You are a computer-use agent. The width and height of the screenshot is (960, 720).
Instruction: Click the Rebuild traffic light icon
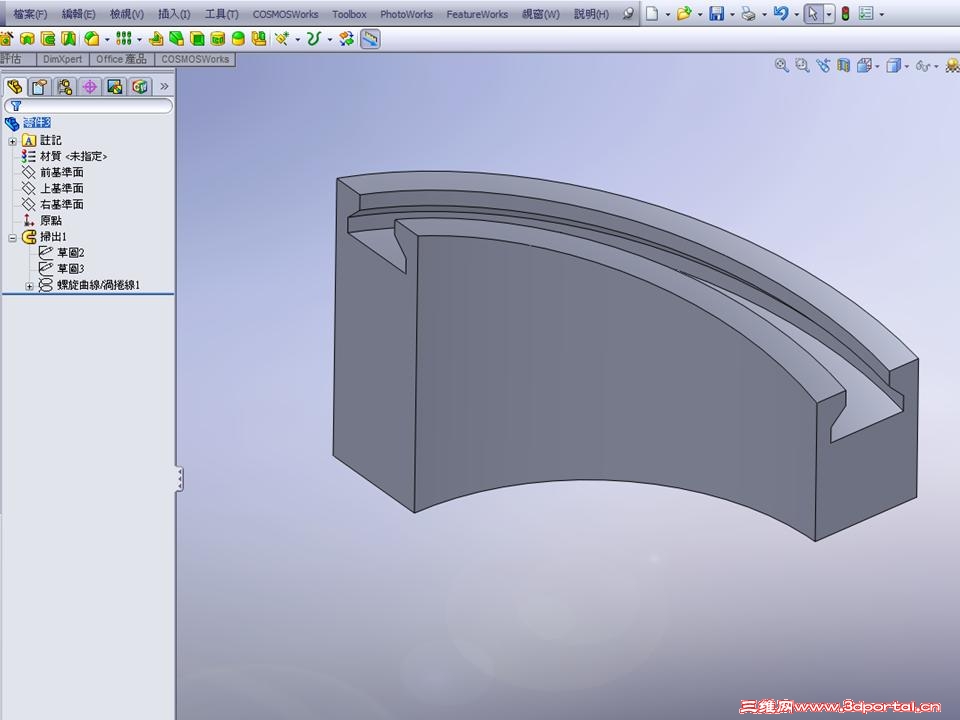(x=846, y=13)
